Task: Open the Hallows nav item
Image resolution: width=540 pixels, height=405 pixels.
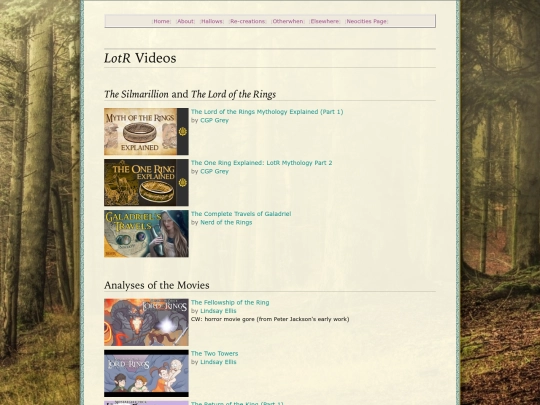Action: pyautogui.click(x=212, y=21)
